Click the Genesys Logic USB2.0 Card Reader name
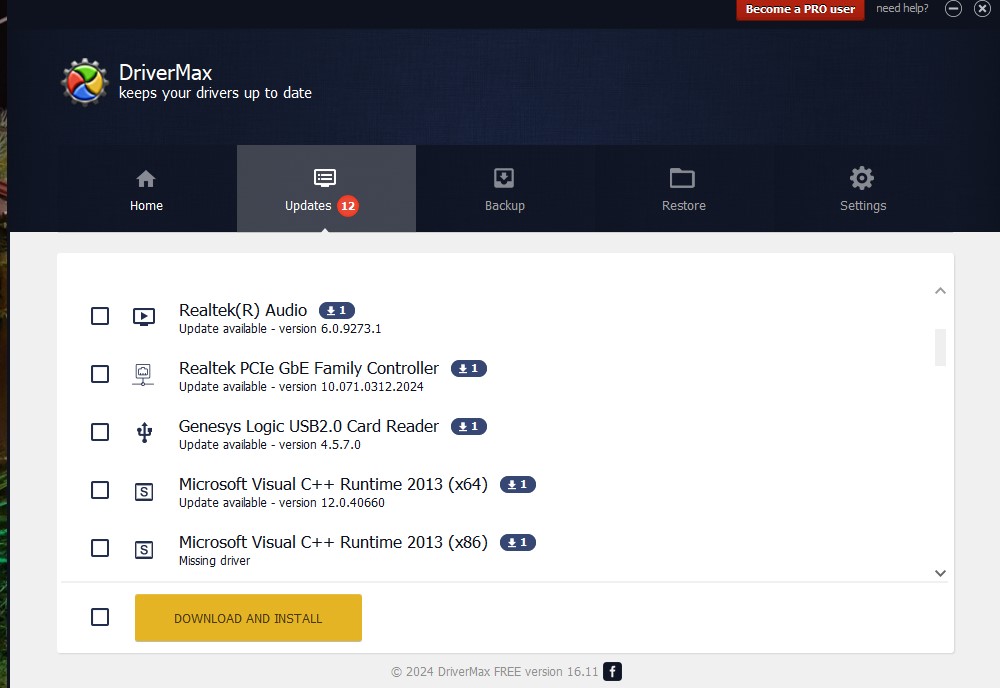1000x688 pixels. 309,427
